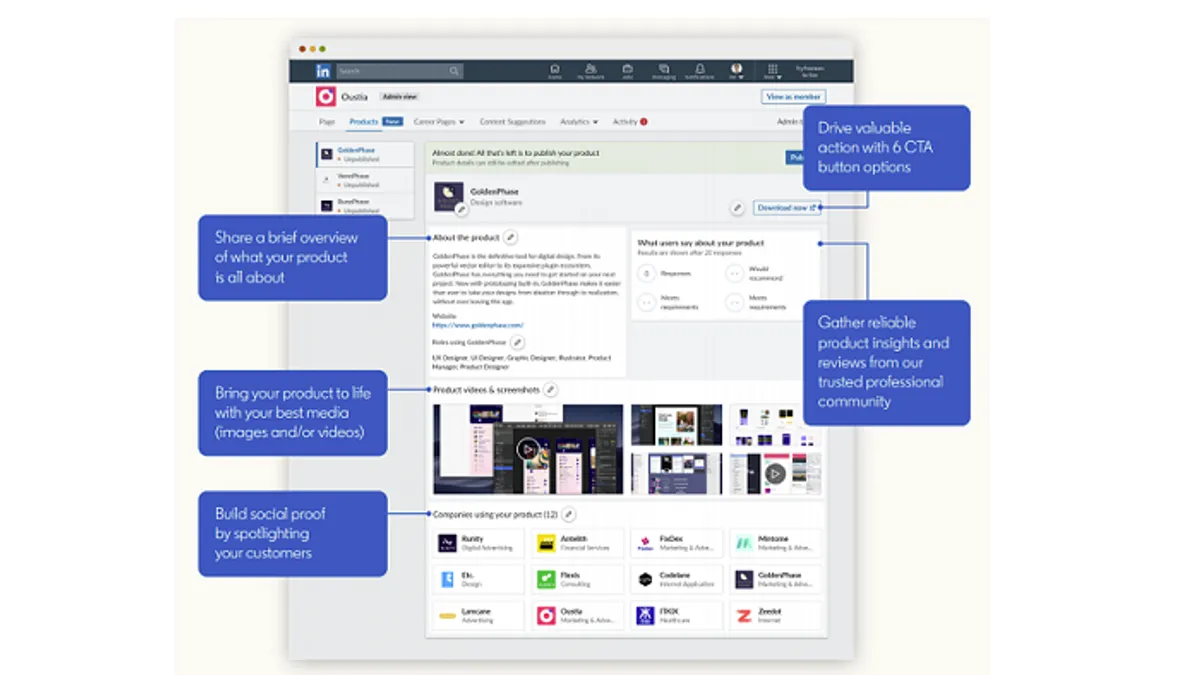The height and width of the screenshot is (675, 1200).
Task: Edit Roles using GoldenPhase
Action: (517, 342)
